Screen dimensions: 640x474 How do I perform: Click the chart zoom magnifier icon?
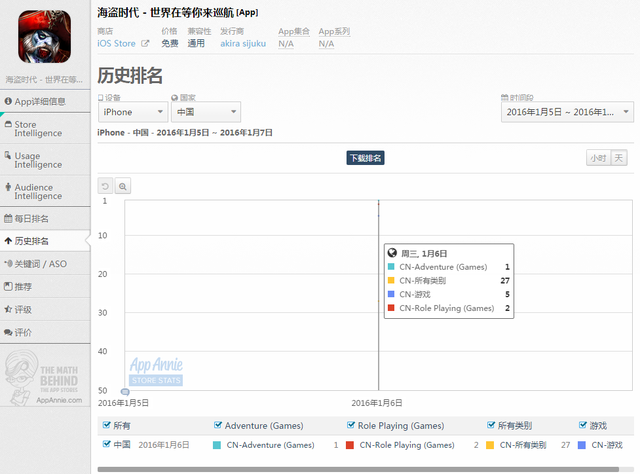(x=123, y=186)
